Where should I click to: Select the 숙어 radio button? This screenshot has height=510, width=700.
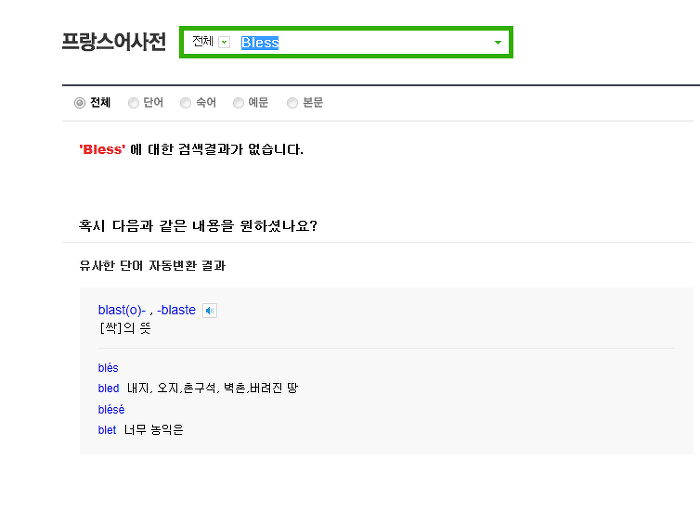[185, 103]
